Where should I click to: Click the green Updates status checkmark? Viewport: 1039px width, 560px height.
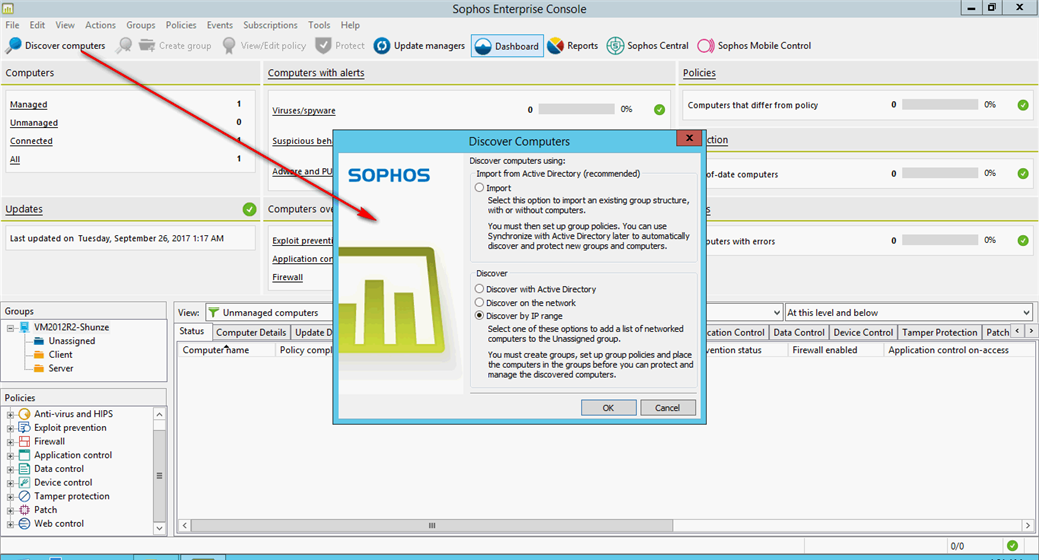coord(249,209)
